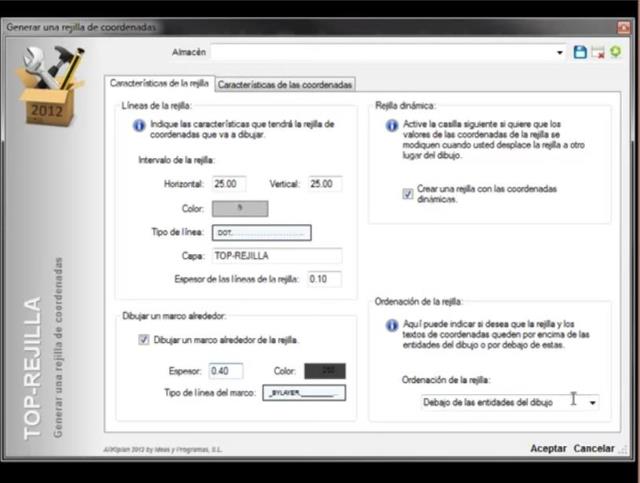Select Características de la rejilla tab
Viewport: 640px width, 483px height.
click(x=159, y=83)
